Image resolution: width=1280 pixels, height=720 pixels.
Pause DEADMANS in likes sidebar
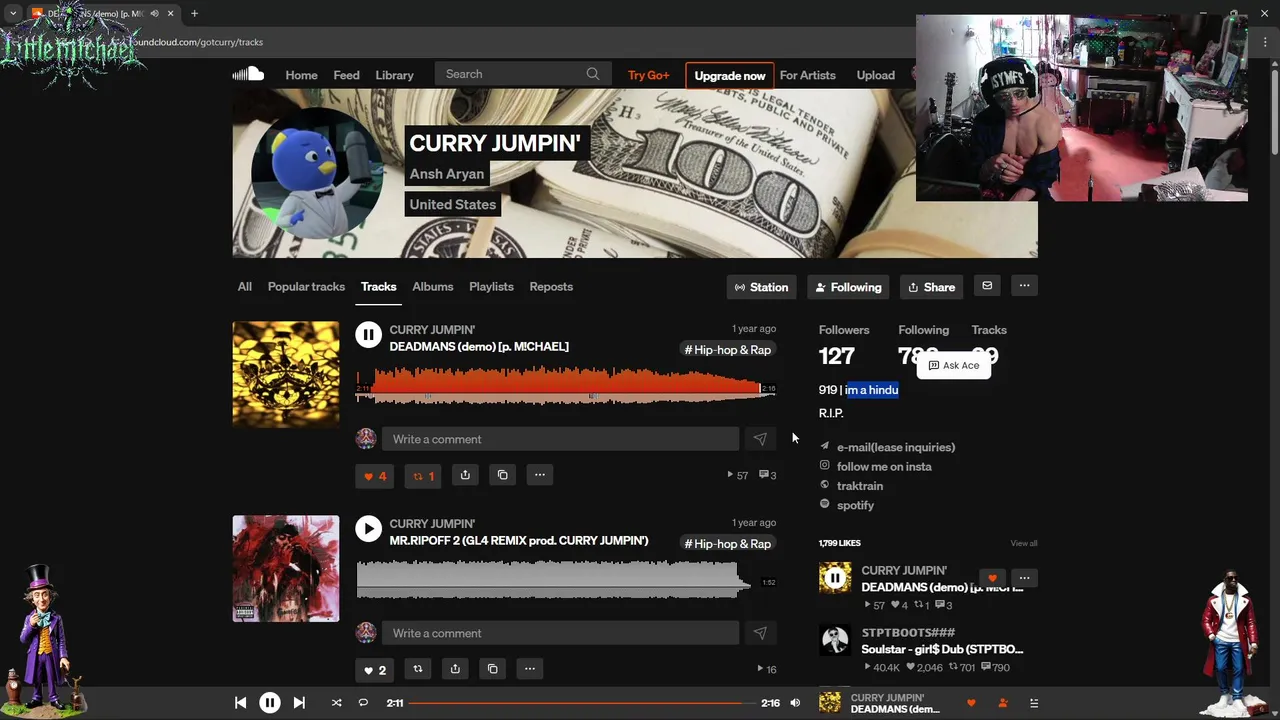click(835, 578)
